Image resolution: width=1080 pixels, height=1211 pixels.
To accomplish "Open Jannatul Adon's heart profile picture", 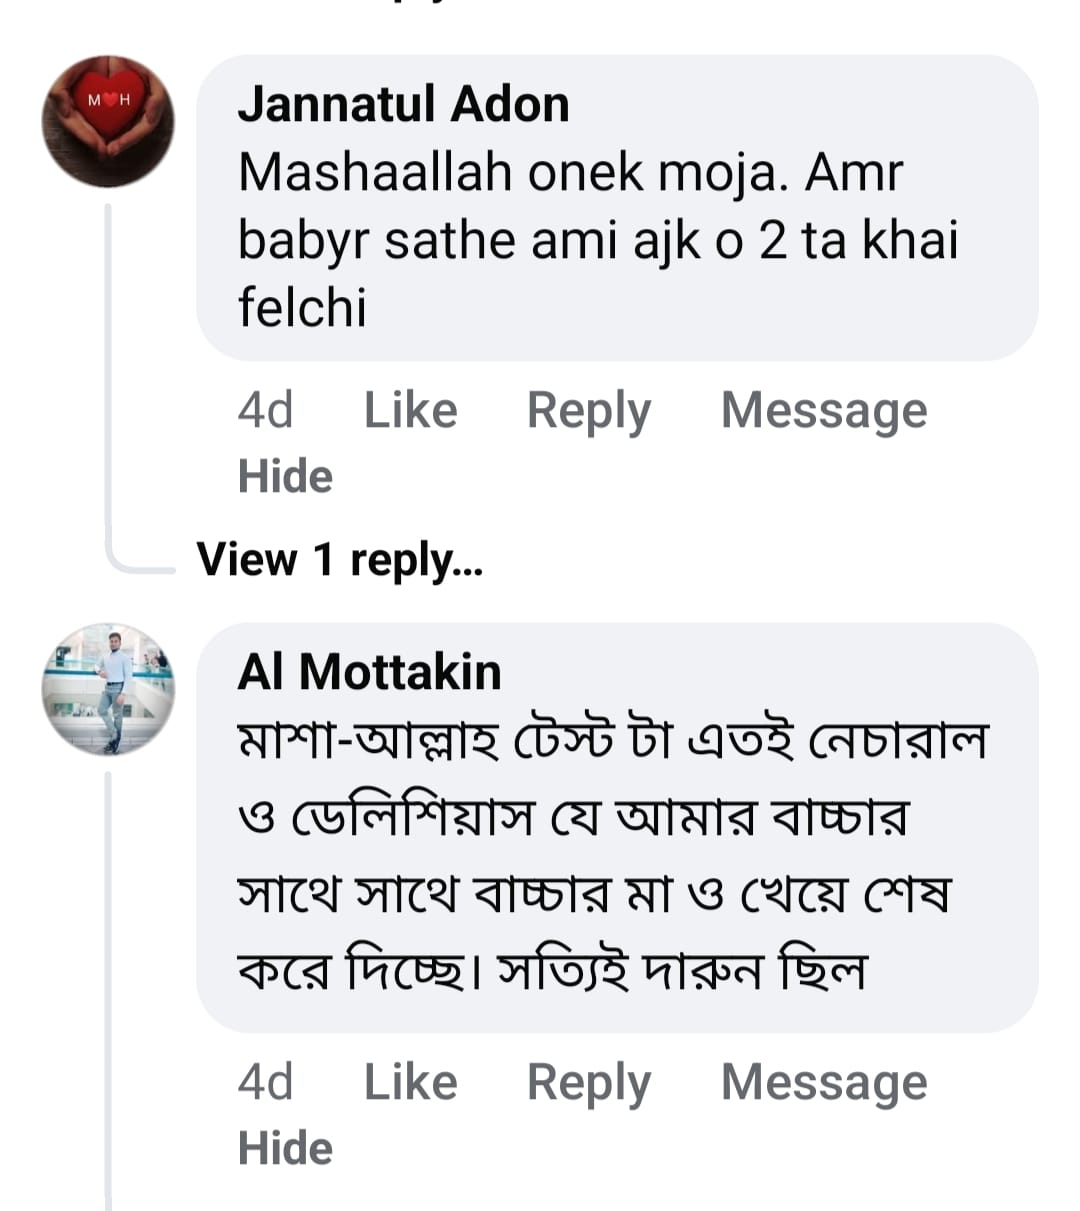I will (x=108, y=121).
